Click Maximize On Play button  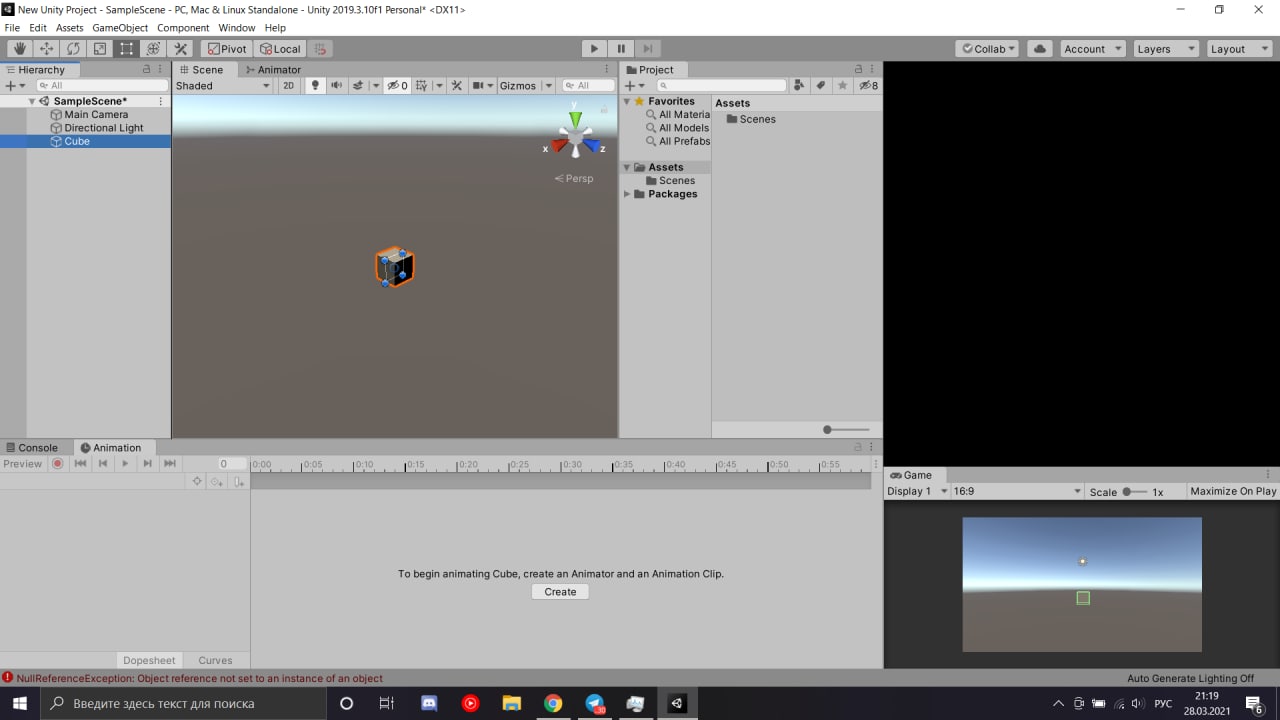click(1233, 491)
